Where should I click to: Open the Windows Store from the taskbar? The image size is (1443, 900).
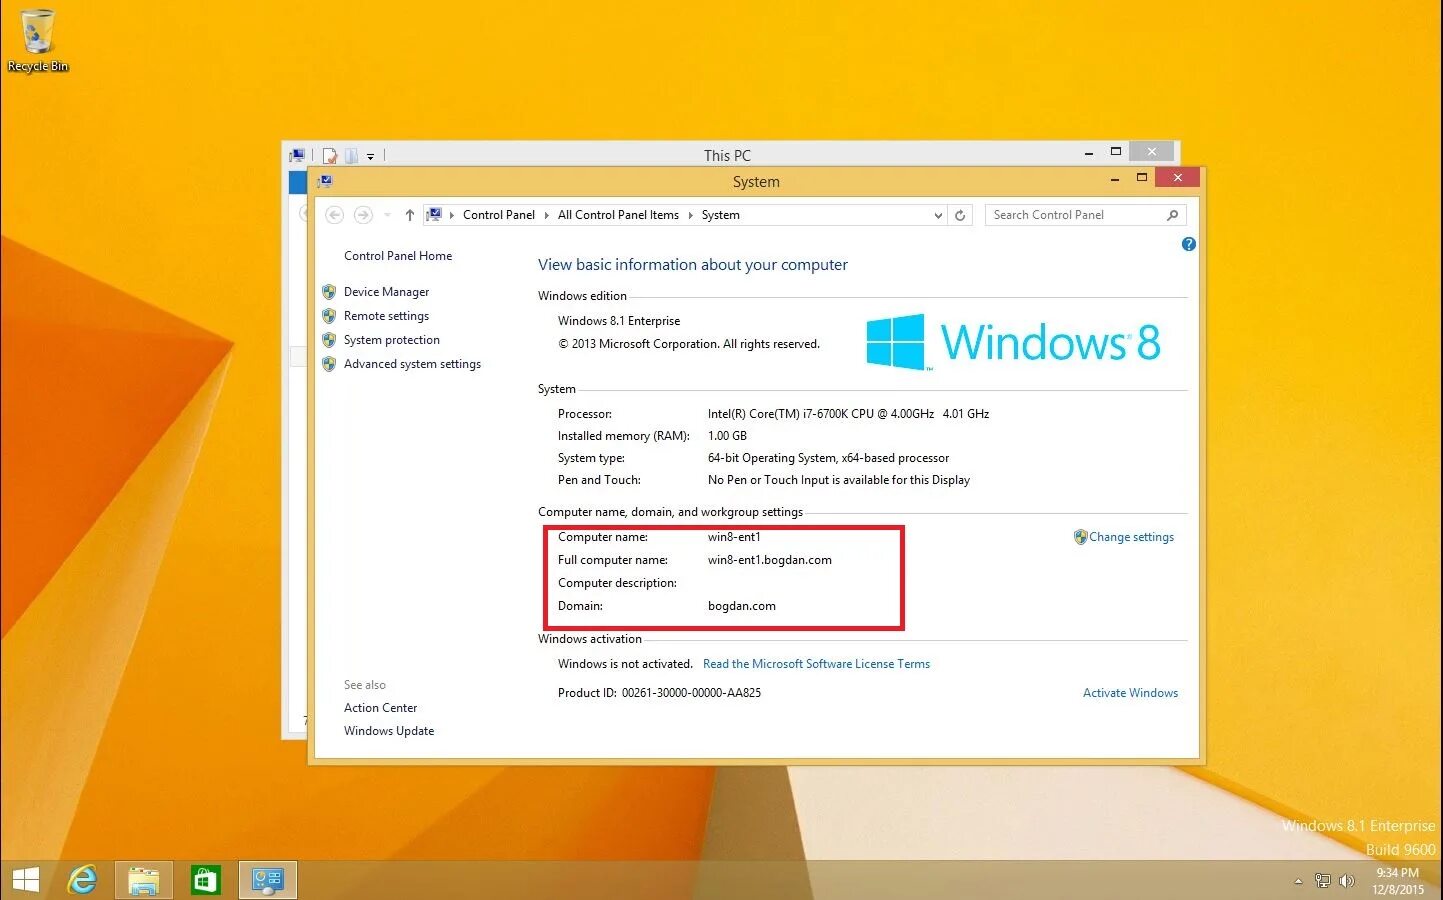(x=205, y=879)
